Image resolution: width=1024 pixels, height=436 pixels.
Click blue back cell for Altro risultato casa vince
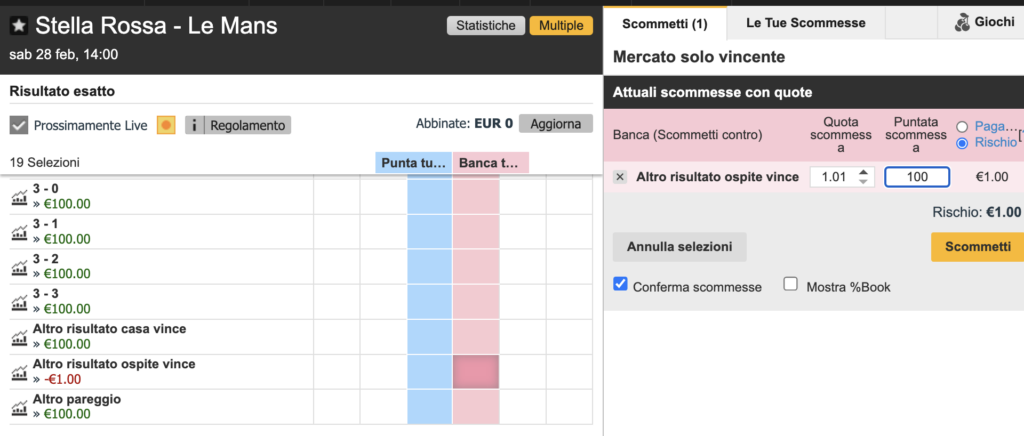tap(430, 337)
